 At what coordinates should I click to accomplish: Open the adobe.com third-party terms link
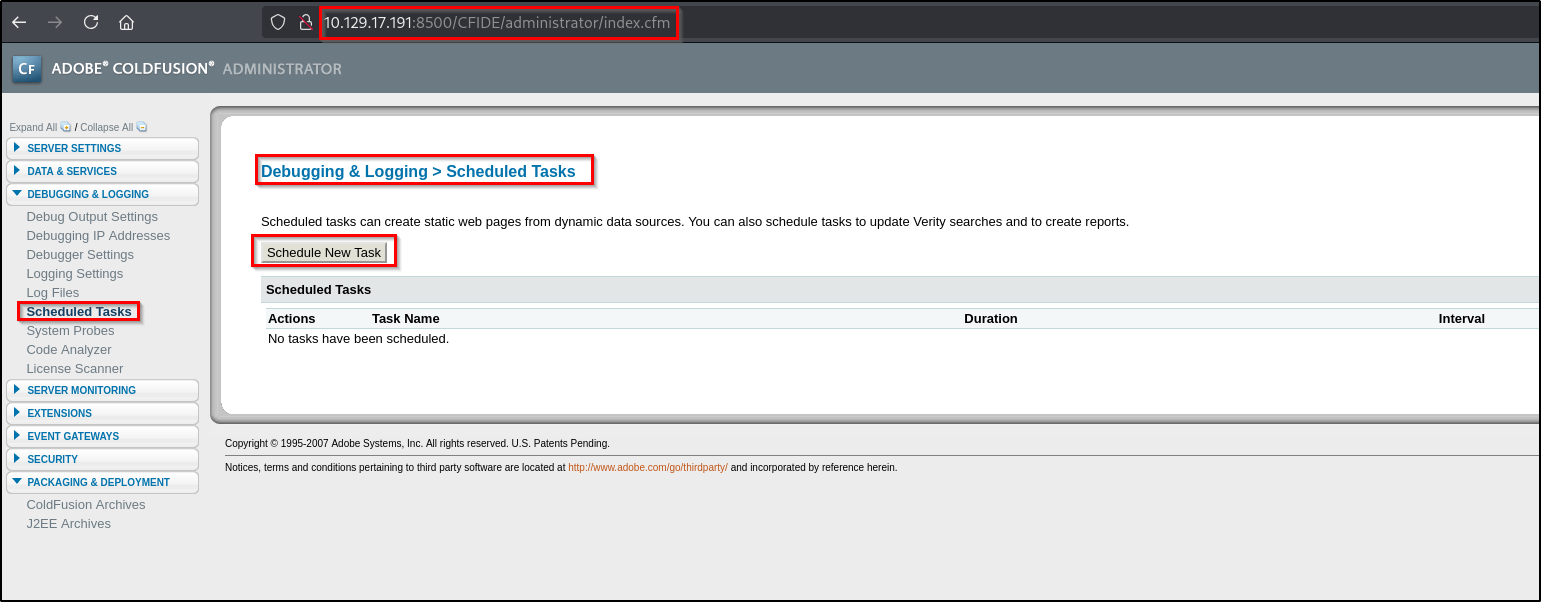(x=647, y=466)
